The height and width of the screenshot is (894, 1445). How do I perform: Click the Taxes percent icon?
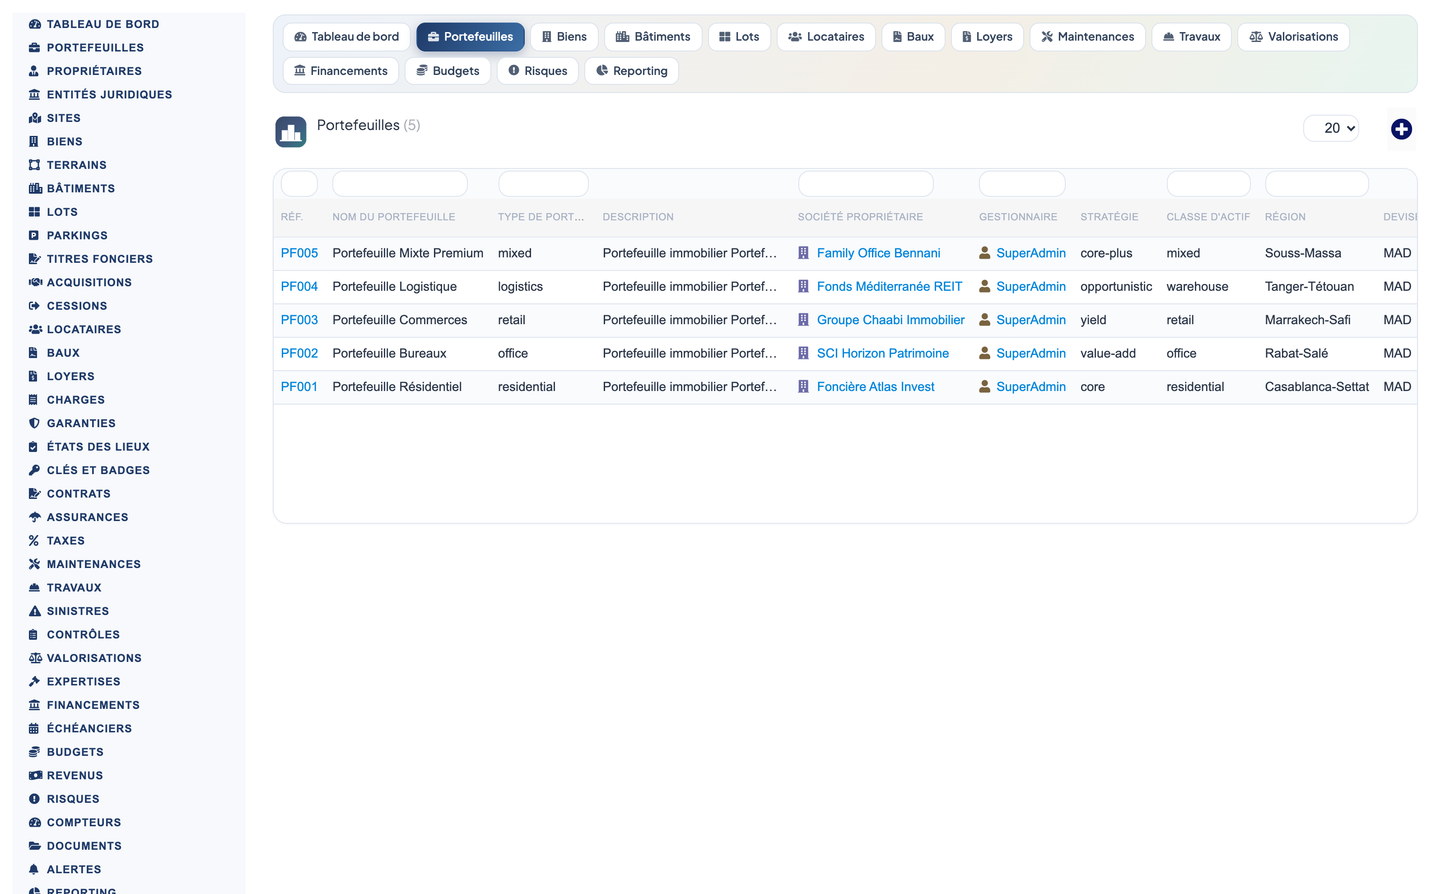[35, 541]
